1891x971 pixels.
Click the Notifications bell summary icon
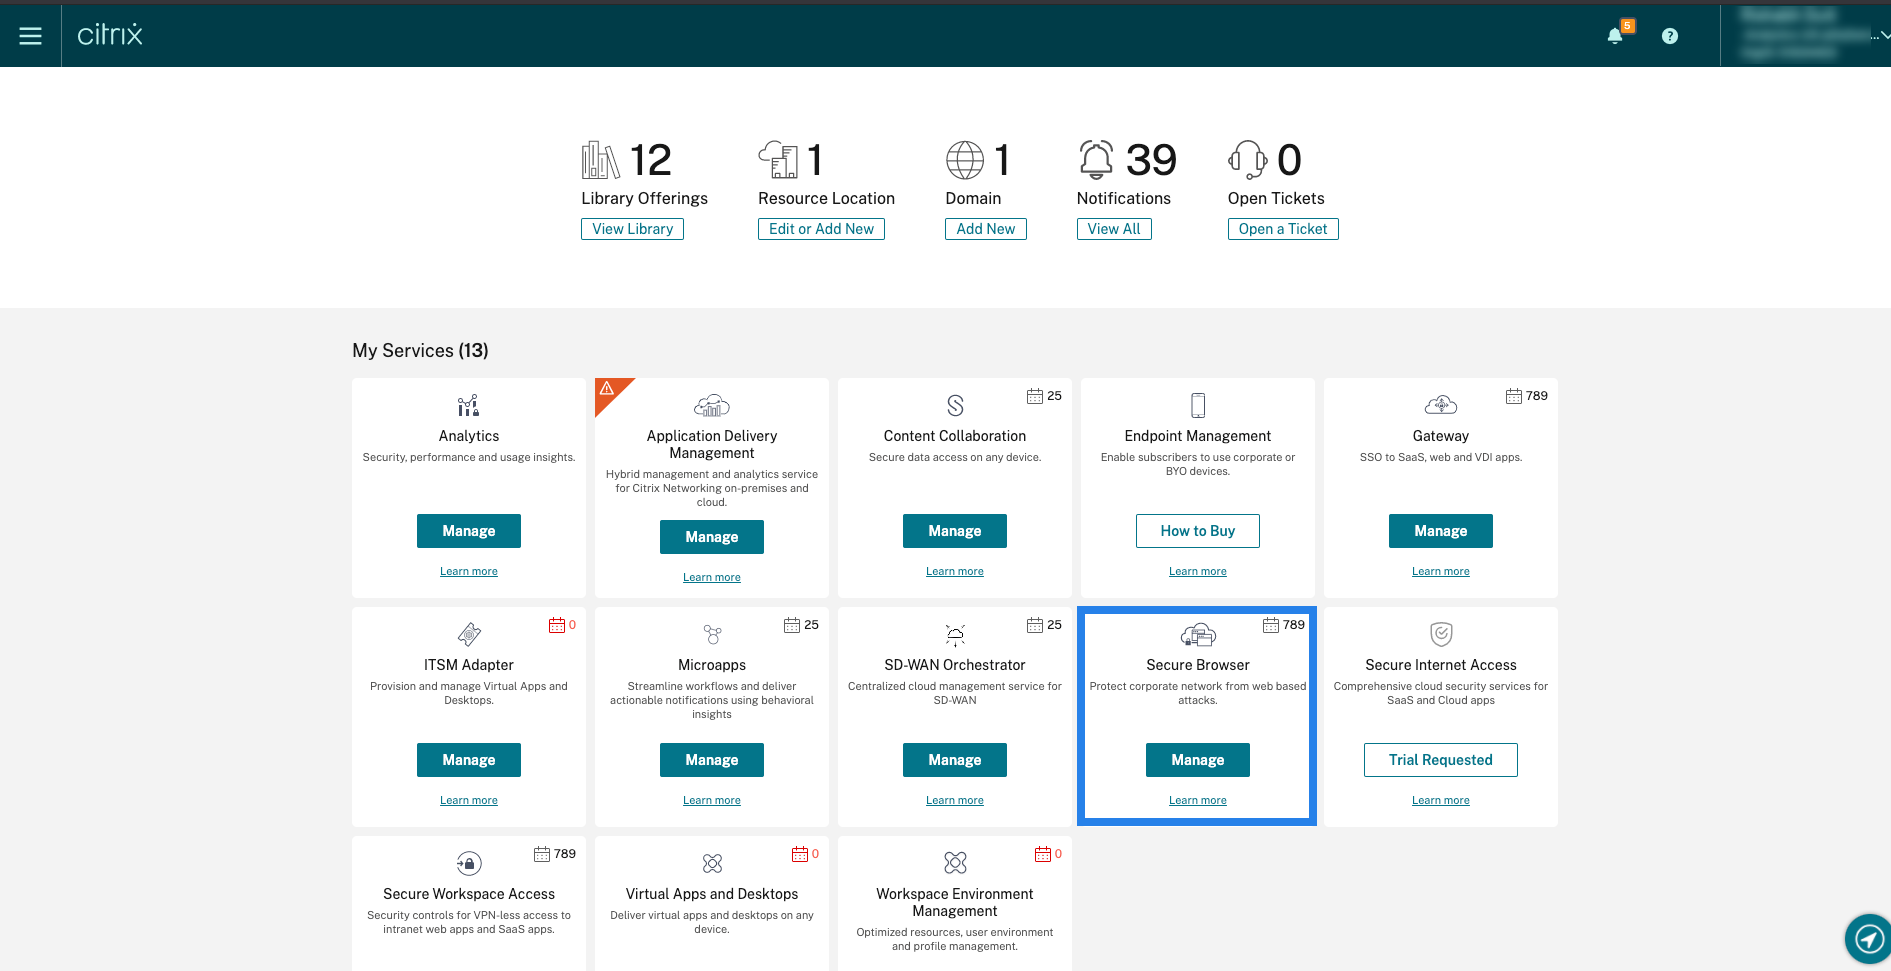point(1096,160)
